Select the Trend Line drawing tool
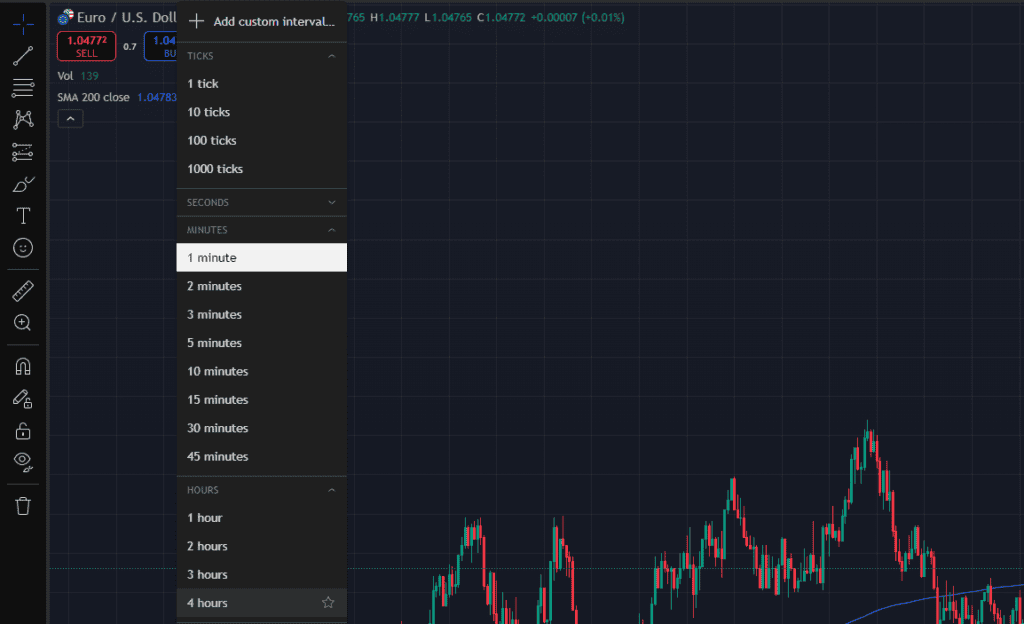The width and height of the screenshot is (1024, 624). (x=22, y=55)
